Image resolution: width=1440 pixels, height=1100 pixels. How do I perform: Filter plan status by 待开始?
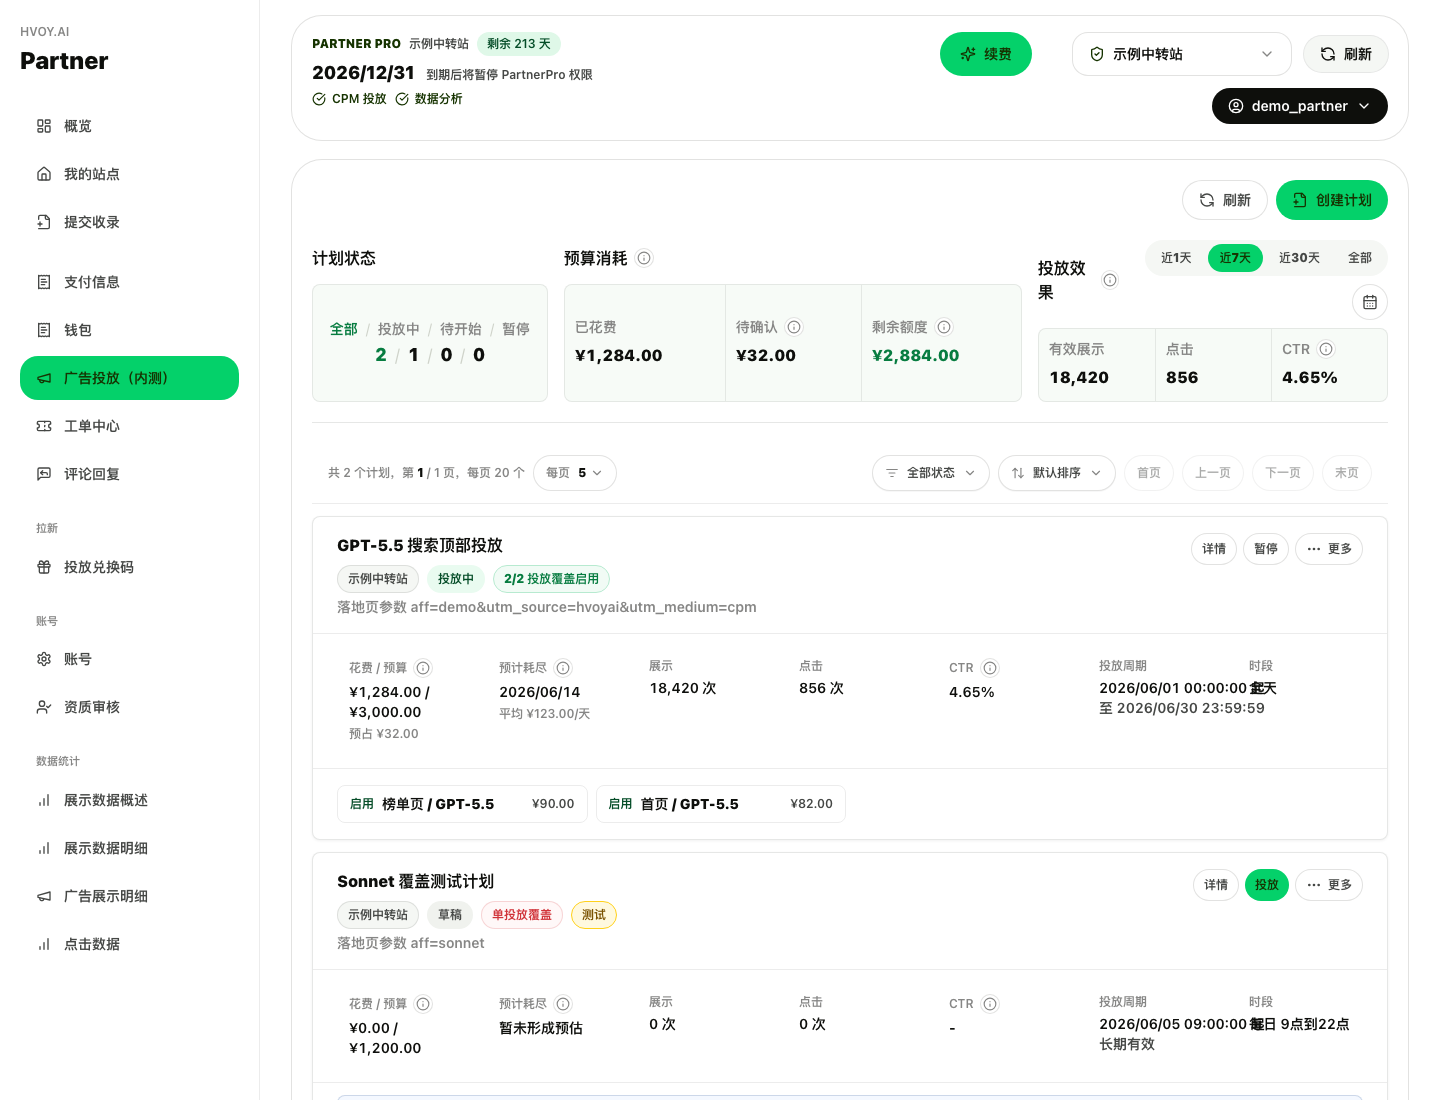(x=461, y=329)
